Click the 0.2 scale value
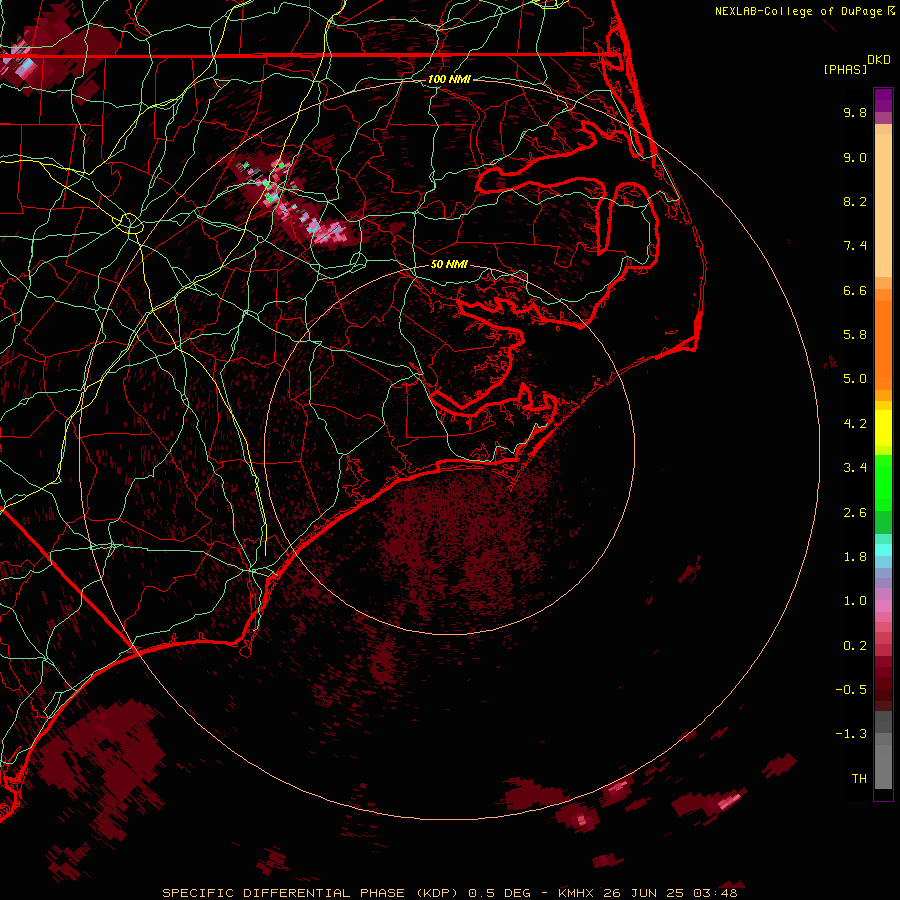The height and width of the screenshot is (900, 900). tap(855, 646)
